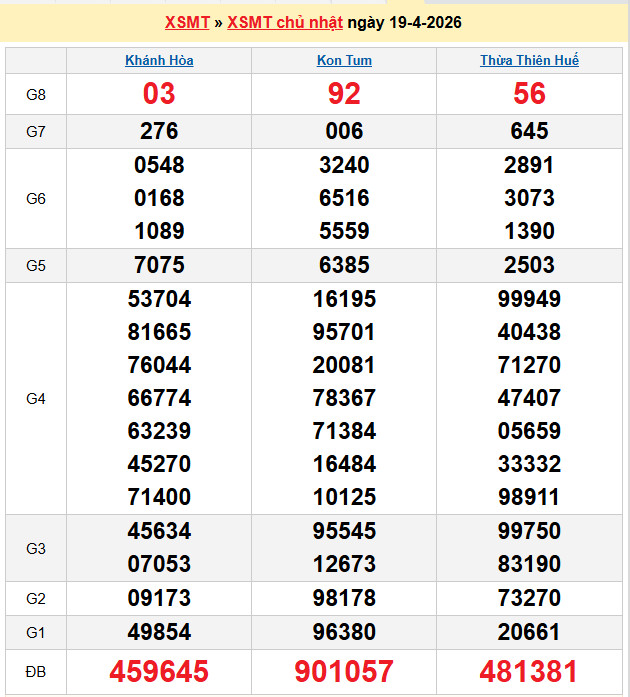Screen dimensions: 630x697
Task: Click the red G8 number 56
Action: point(529,94)
